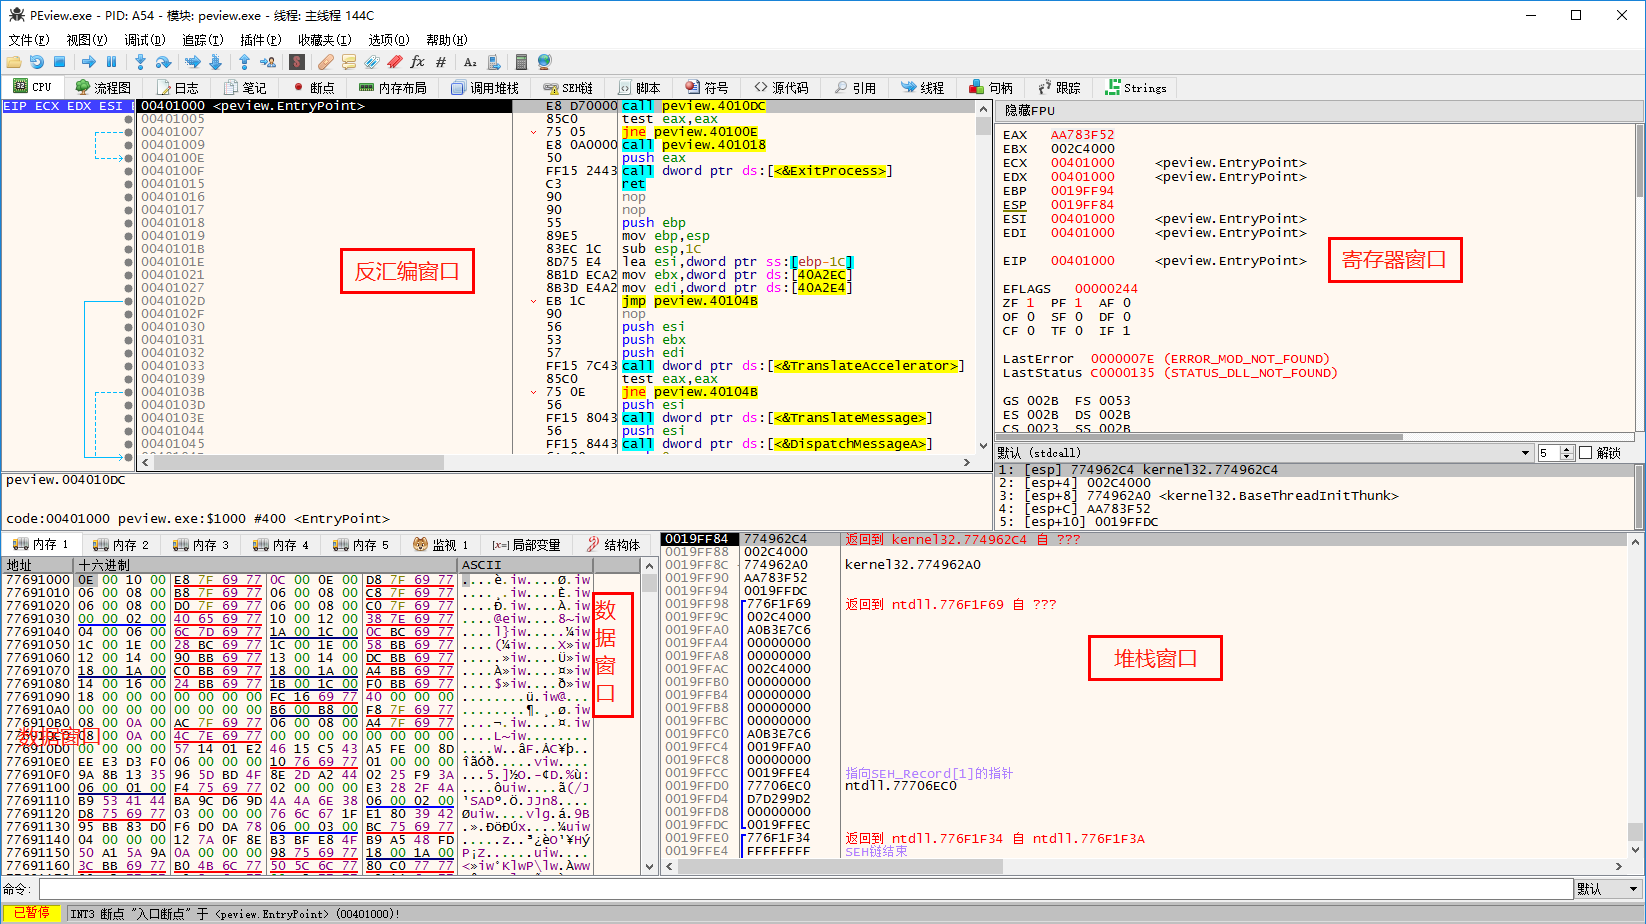The image size is (1646, 924).
Task: Toggle a breakpoint dot beside address 00401018
Action: point(128,222)
